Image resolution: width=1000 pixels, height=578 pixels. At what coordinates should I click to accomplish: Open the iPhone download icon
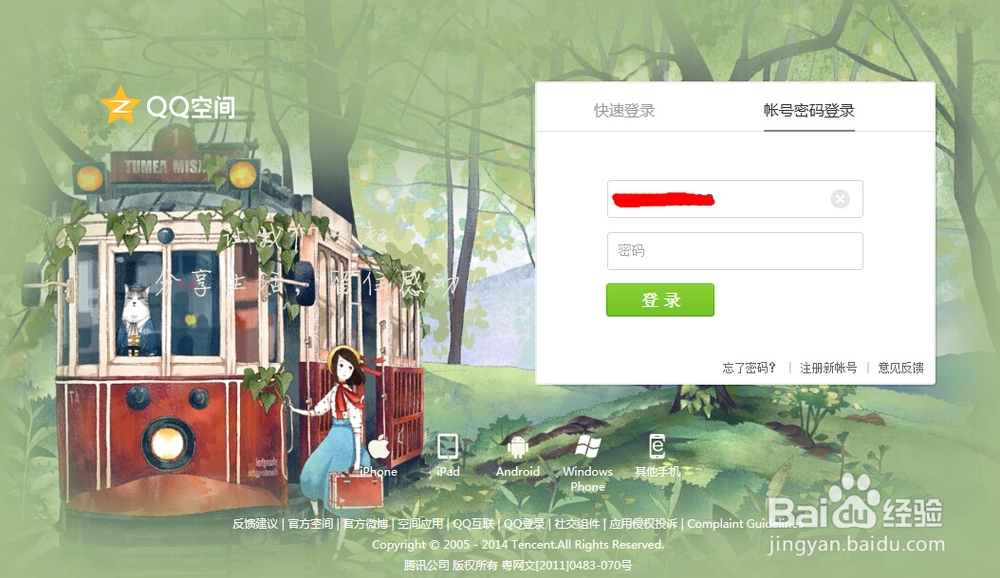click(379, 448)
